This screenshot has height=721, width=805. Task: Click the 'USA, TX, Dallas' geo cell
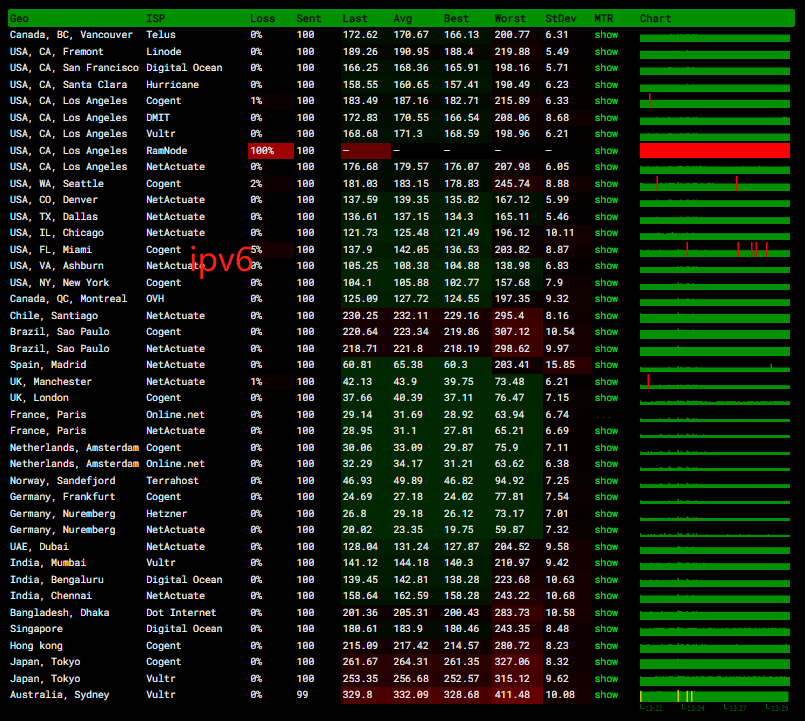53,217
